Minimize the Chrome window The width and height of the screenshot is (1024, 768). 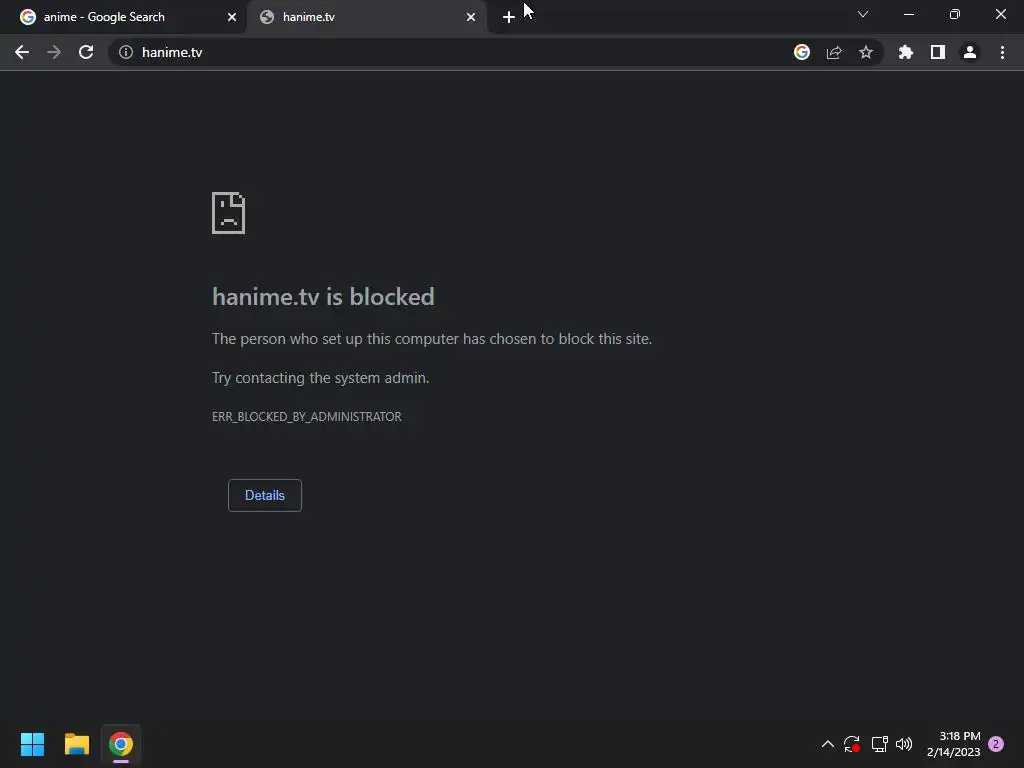[x=908, y=14]
